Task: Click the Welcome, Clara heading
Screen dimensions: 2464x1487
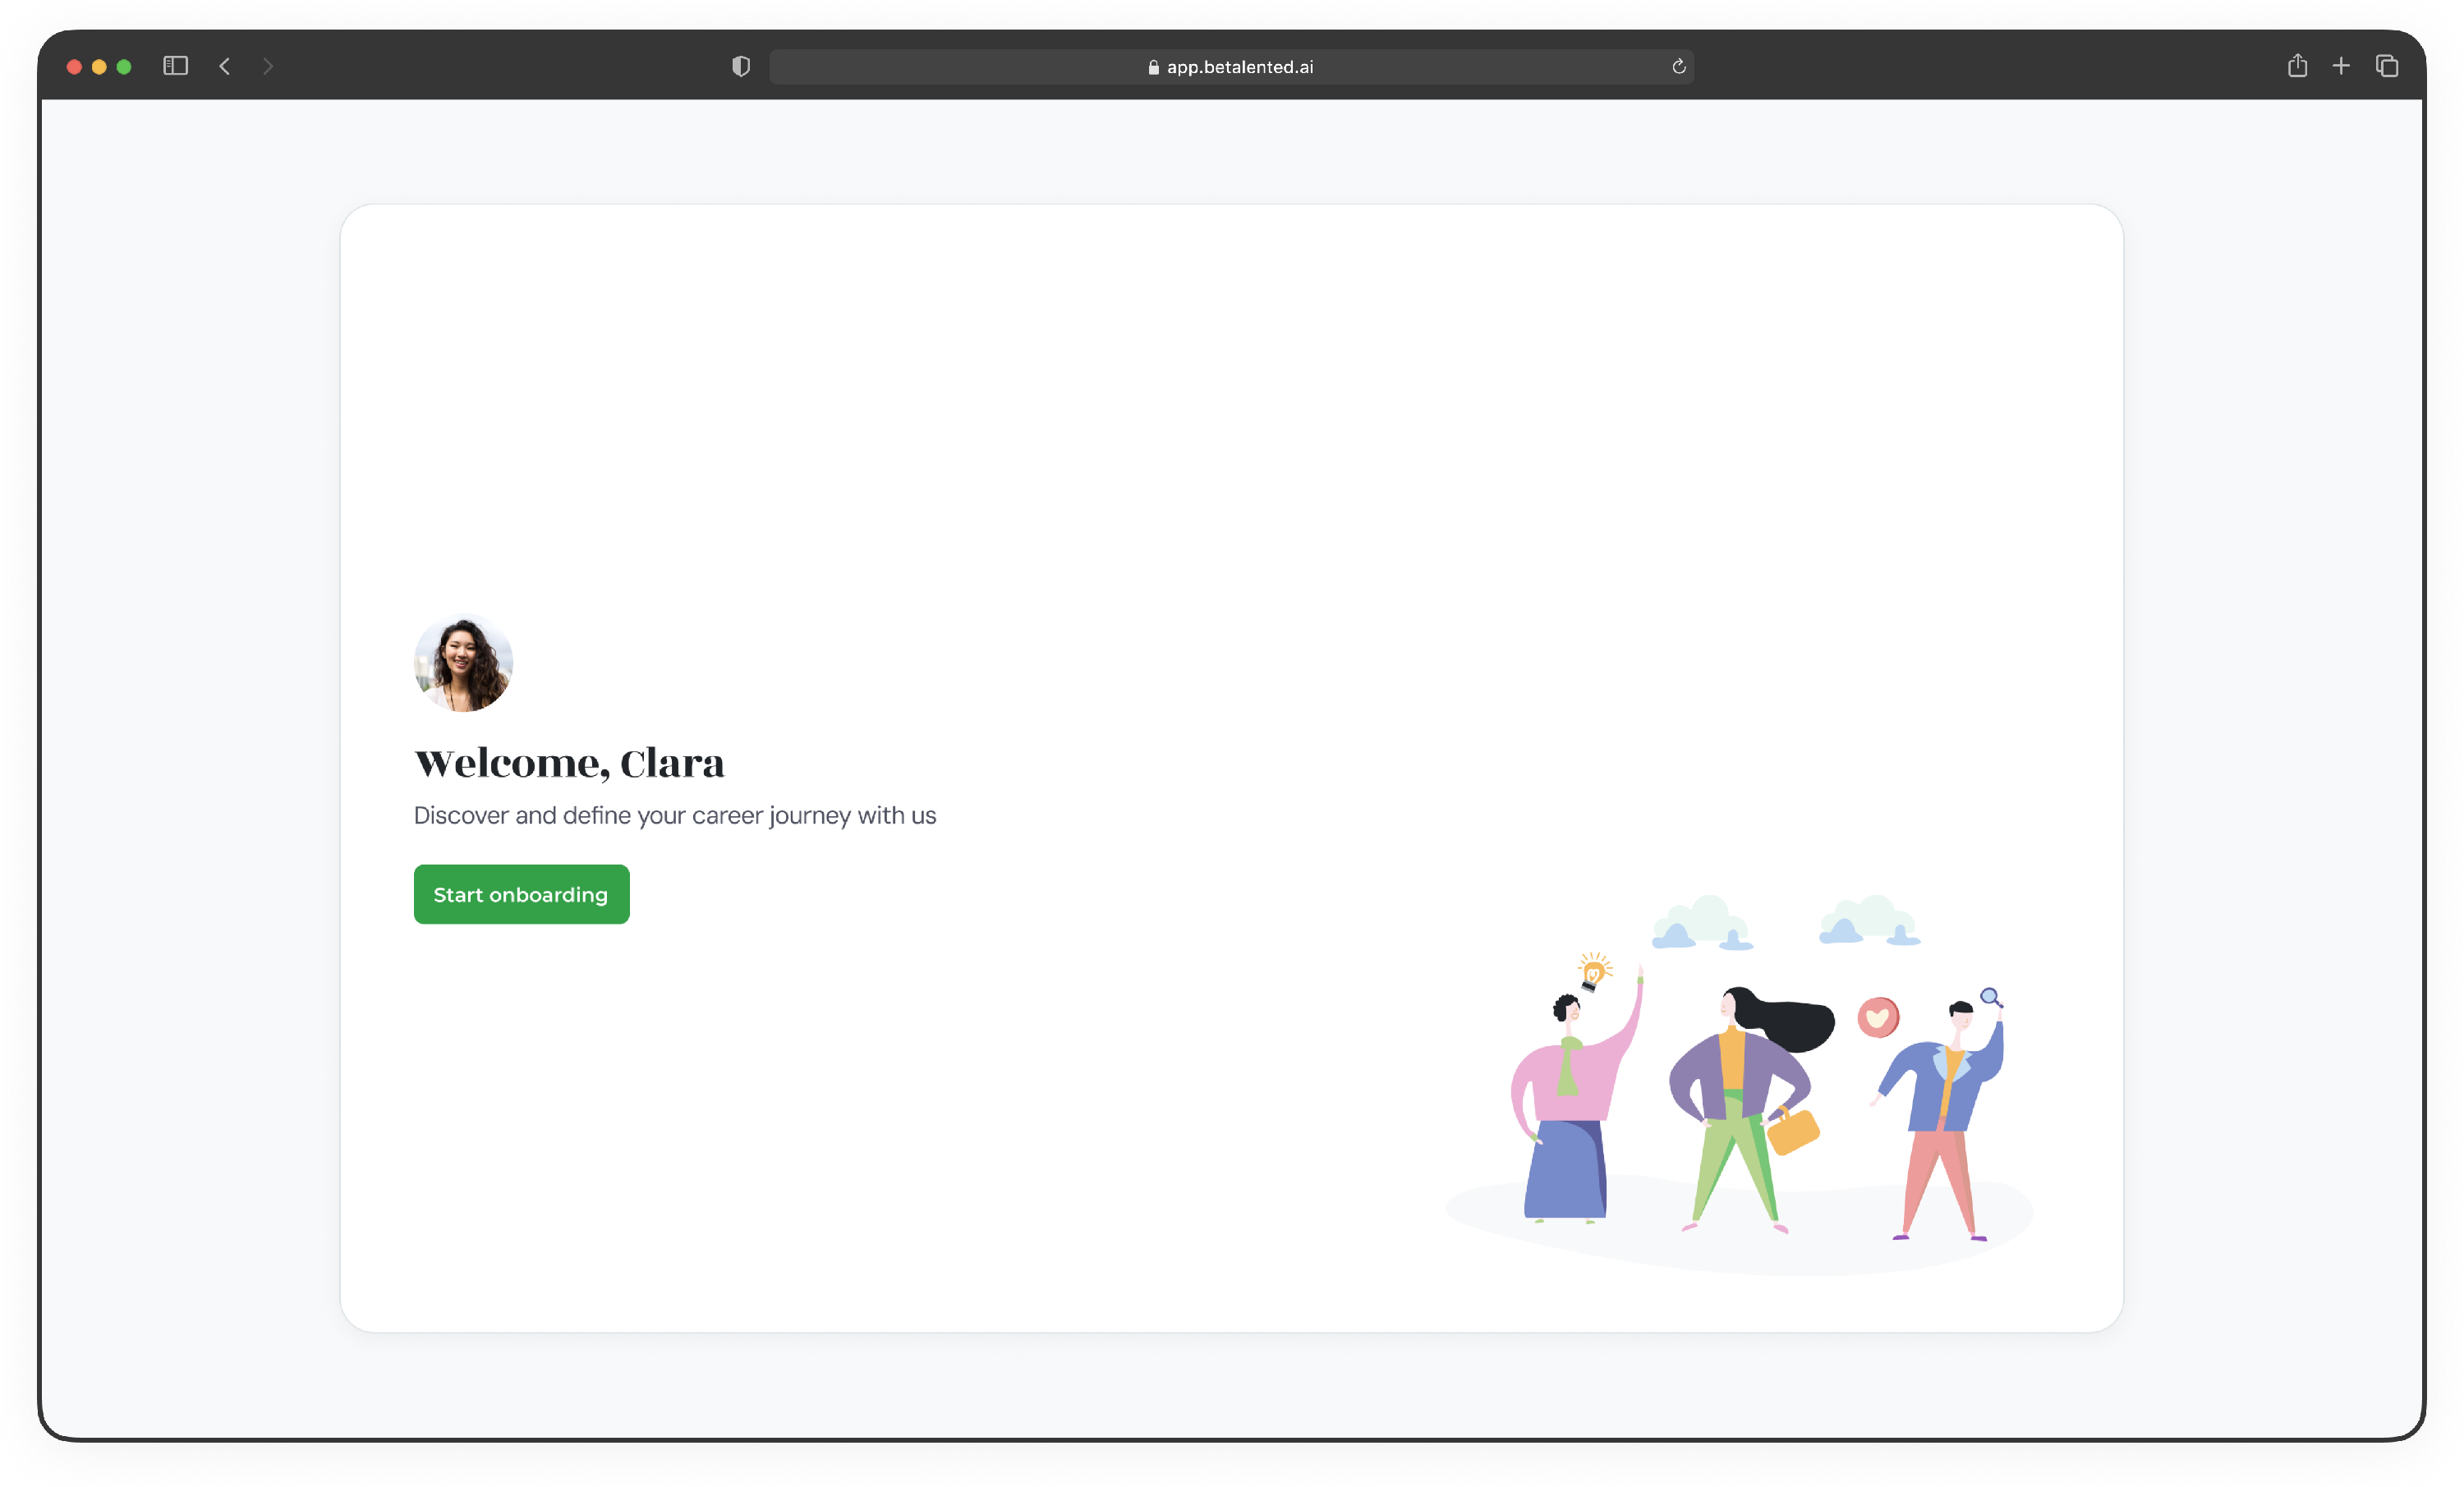Action: (x=569, y=763)
